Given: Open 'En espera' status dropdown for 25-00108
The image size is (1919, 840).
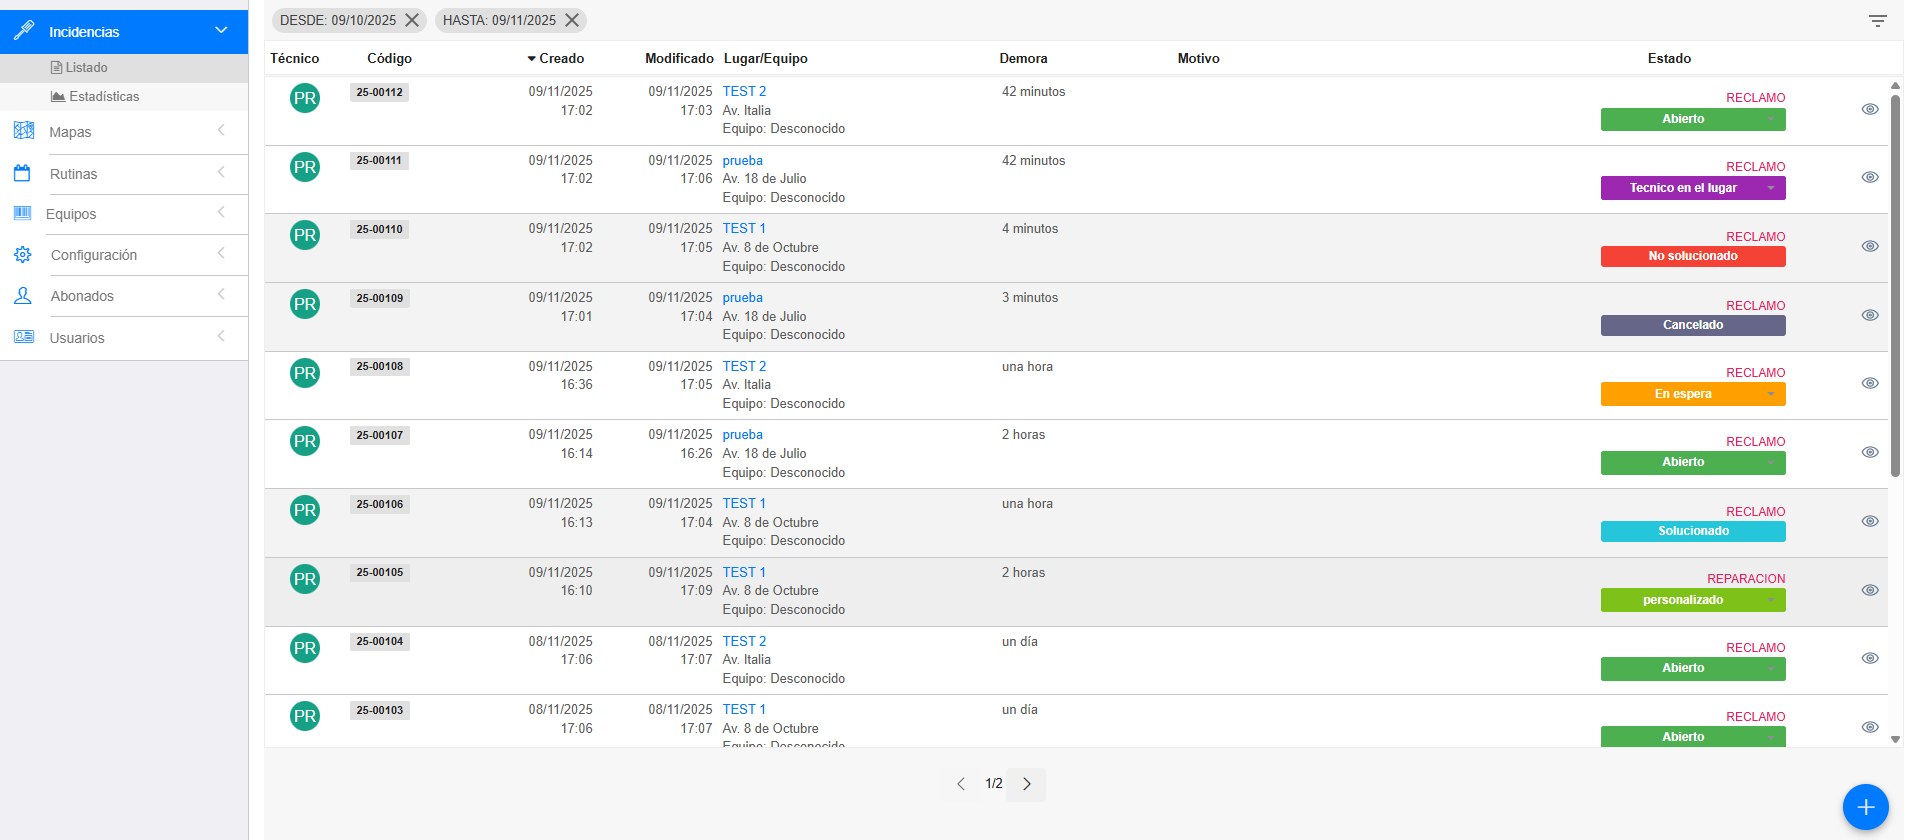Looking at the screenshot, I should click(x=1693, y=394).
